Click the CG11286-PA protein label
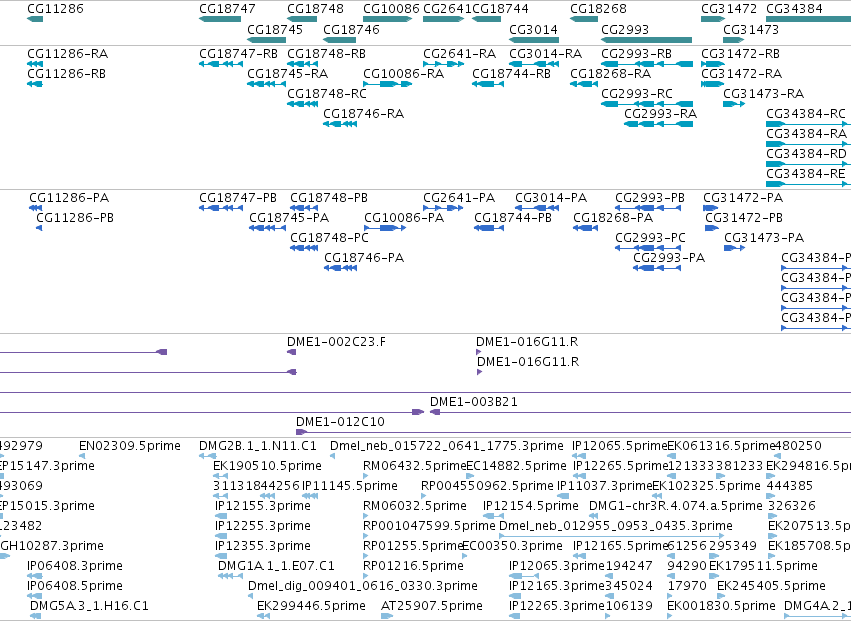This screenshot has width=851, height=621. point(69,198)
